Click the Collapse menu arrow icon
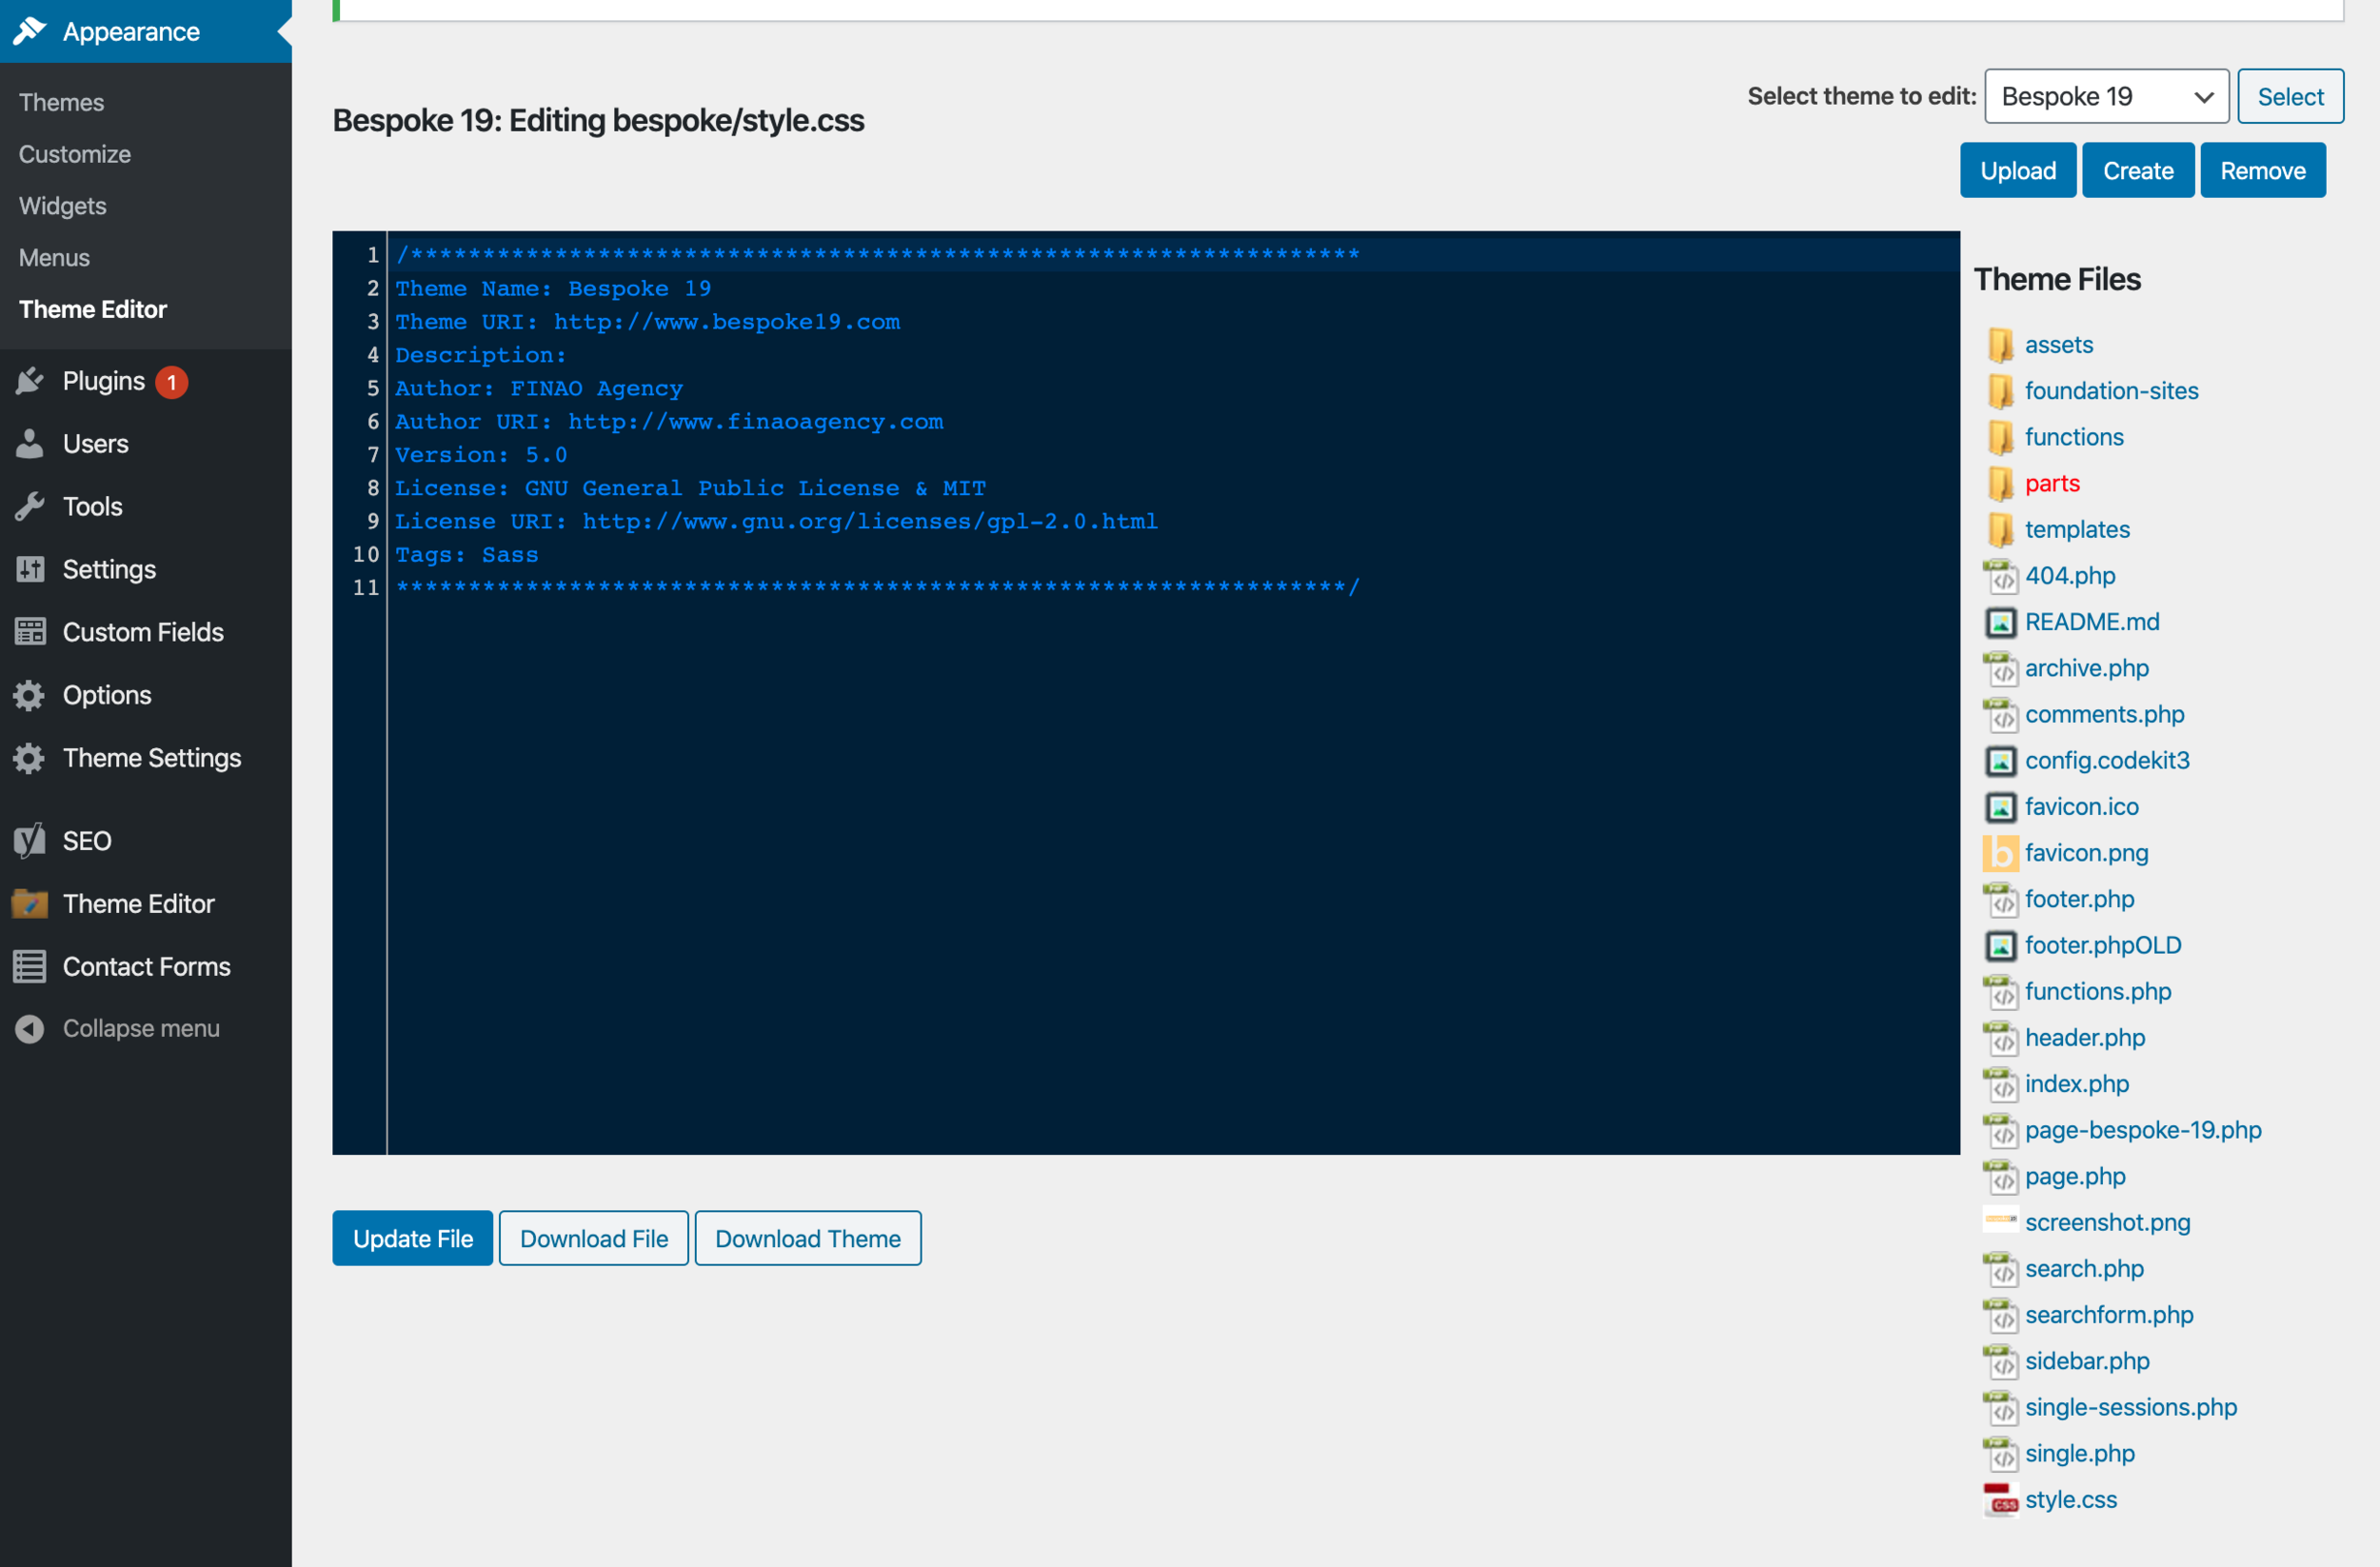This screenshot has width=2380, height=1567. (30, 1029)
